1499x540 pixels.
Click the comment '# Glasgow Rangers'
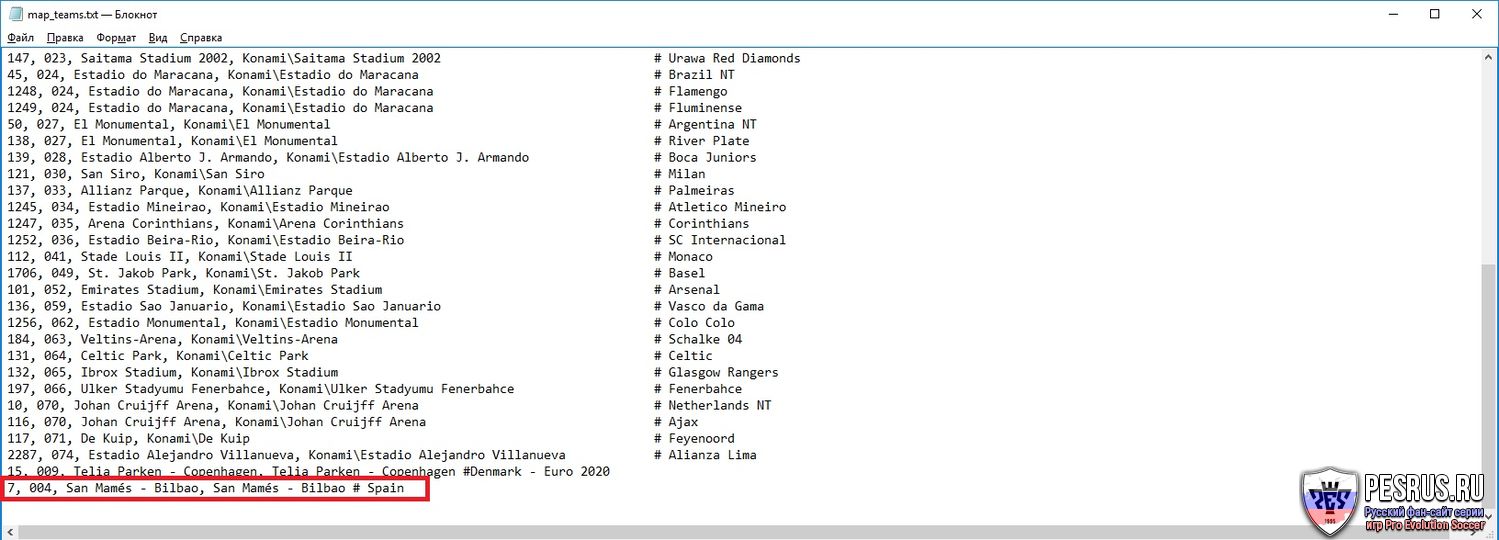[716, 372]
